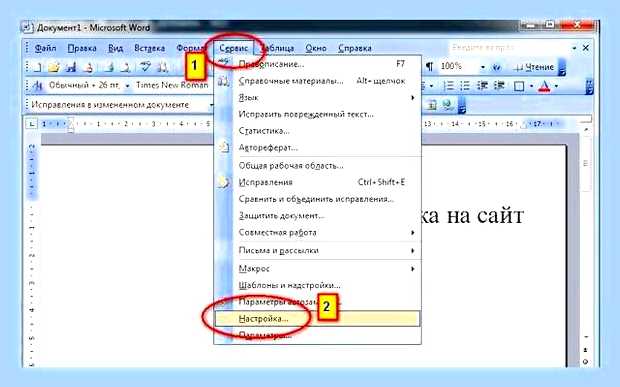This screenshot has height=387, width=620.
Task: Expand the Письма и рассылки submenu
Action: click(413, 251)
